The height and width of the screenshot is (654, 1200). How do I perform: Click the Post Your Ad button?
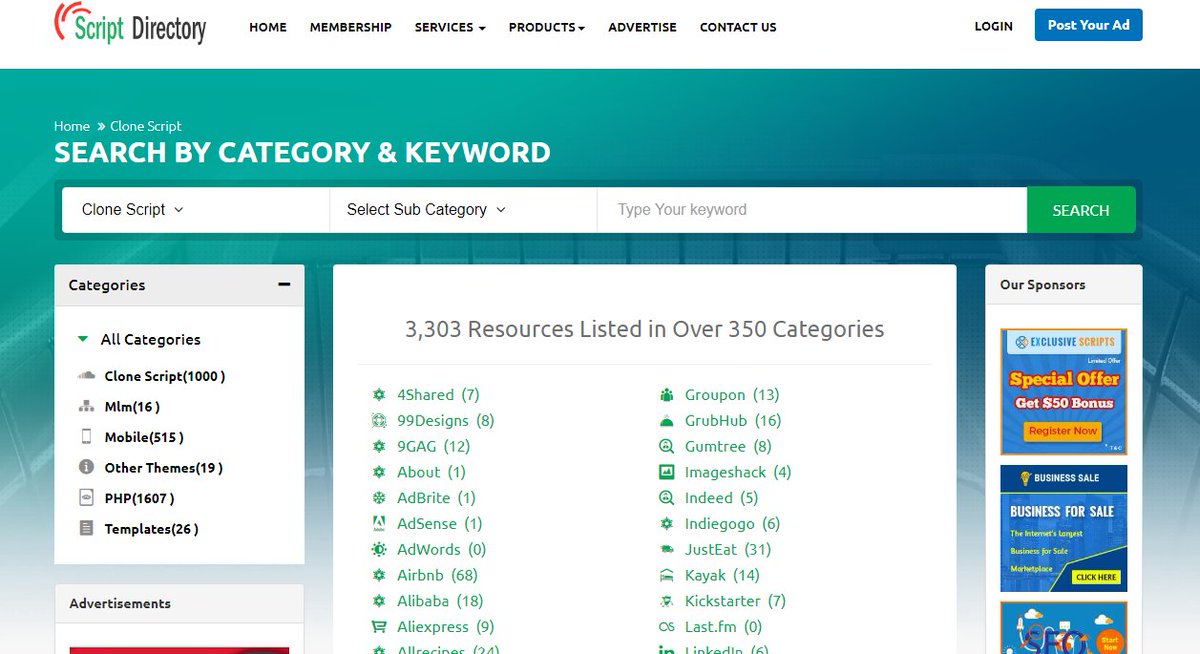(x=1088, y=25)
